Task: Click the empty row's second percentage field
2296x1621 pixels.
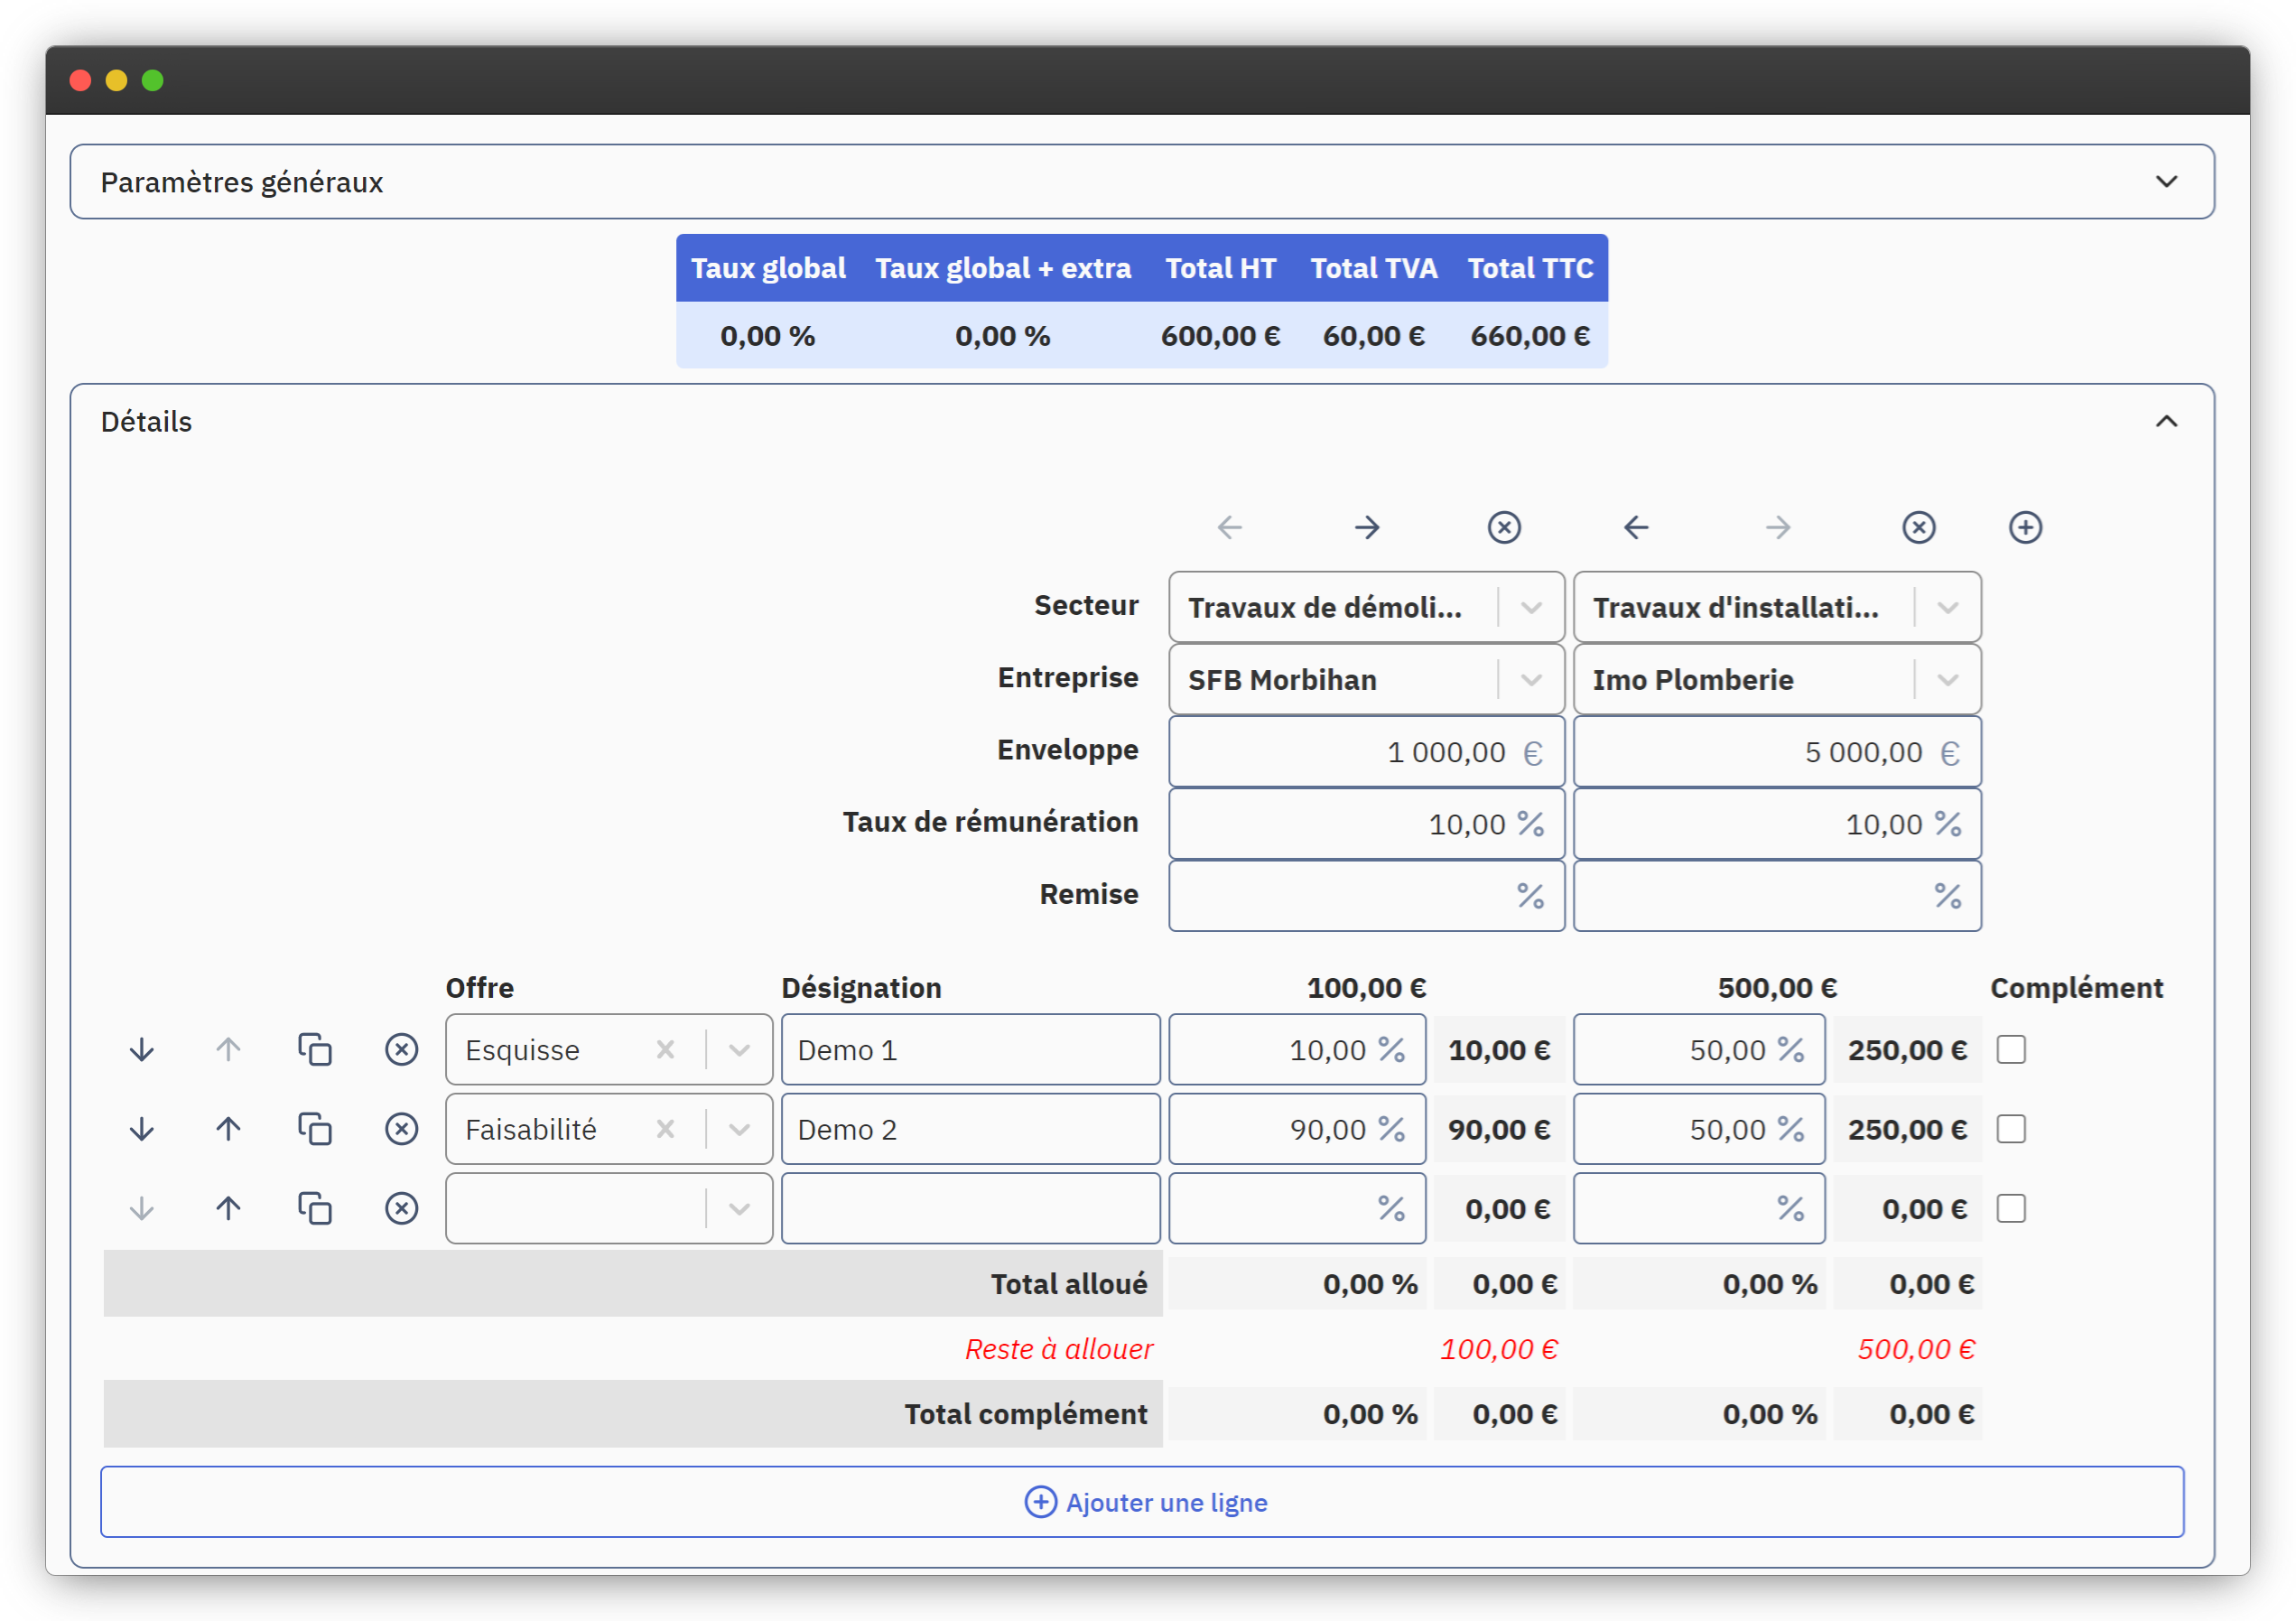Action: pyautogui.click(x=1699, y=1208)
